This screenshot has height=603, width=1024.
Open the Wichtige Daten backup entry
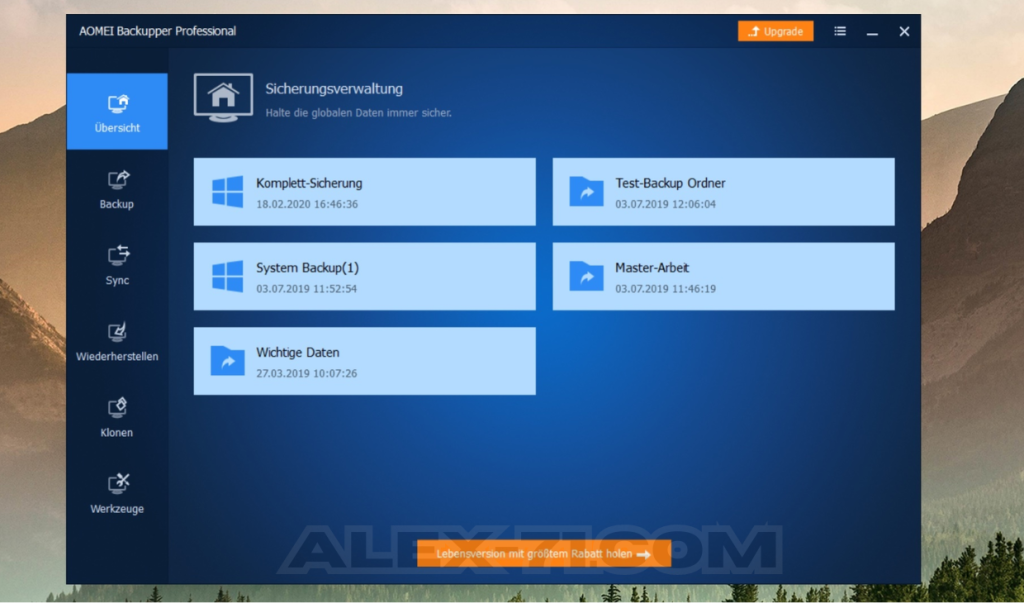tap(364, 360)
